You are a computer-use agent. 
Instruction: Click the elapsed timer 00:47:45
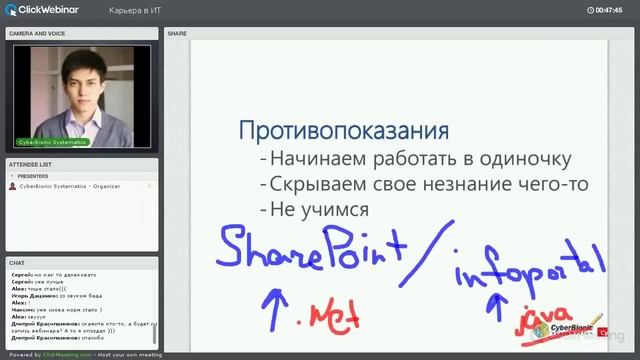[x=609, y=10]
